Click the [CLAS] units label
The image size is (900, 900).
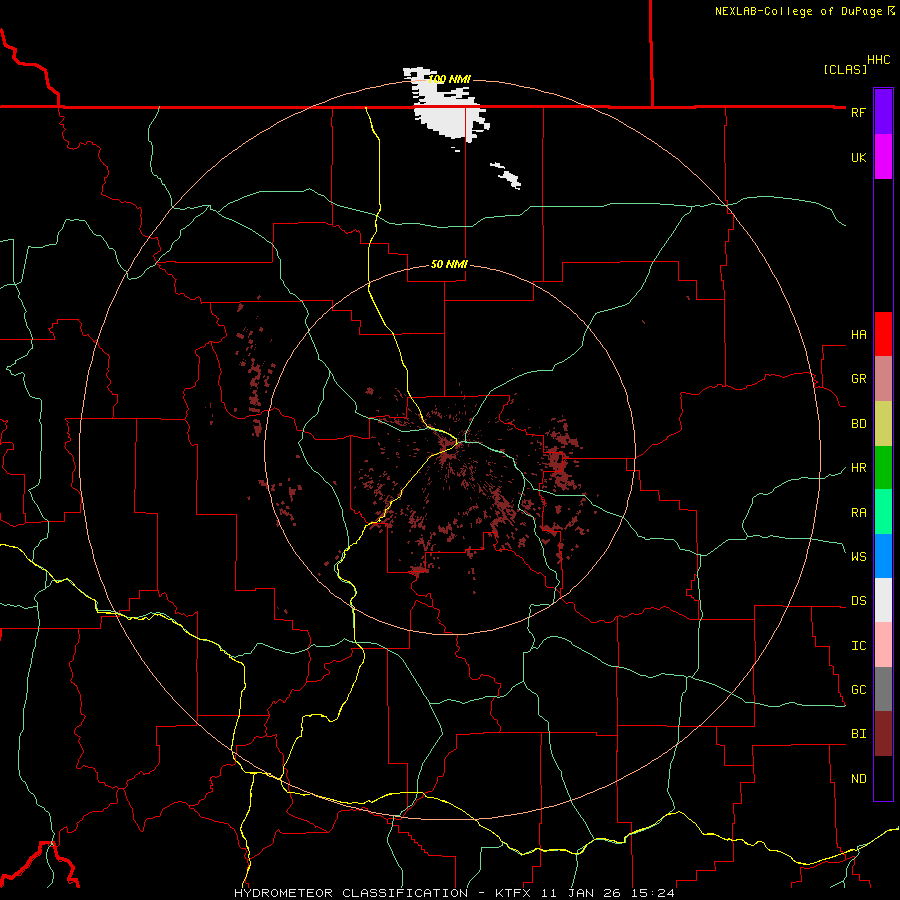click(845, 69)
